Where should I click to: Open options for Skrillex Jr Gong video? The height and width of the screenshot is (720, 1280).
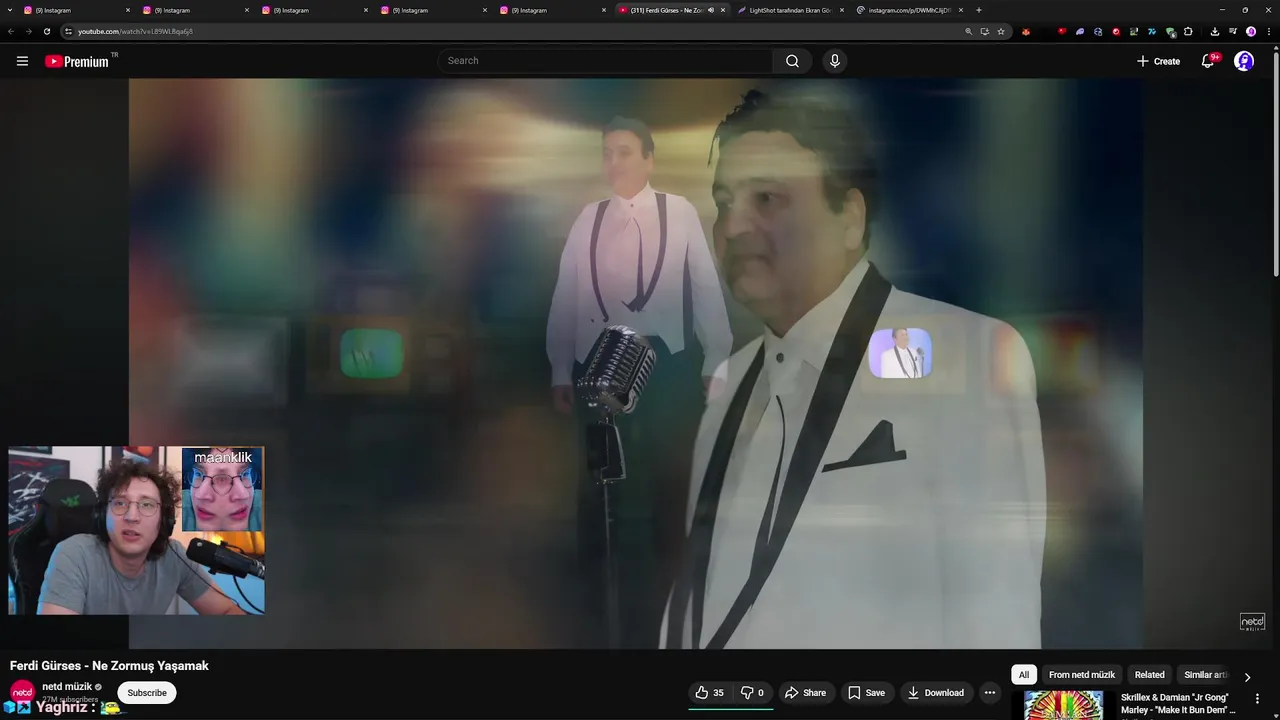pos(1258,699)
